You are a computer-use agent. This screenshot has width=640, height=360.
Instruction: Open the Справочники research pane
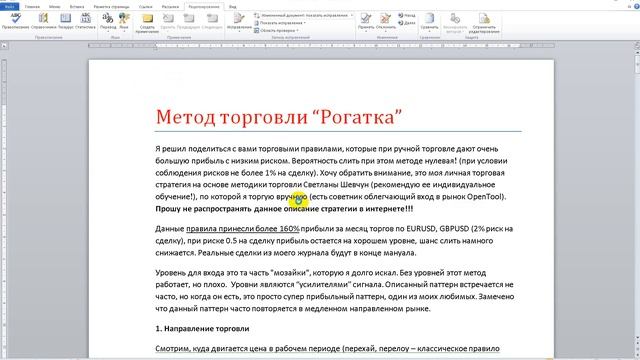43,21
